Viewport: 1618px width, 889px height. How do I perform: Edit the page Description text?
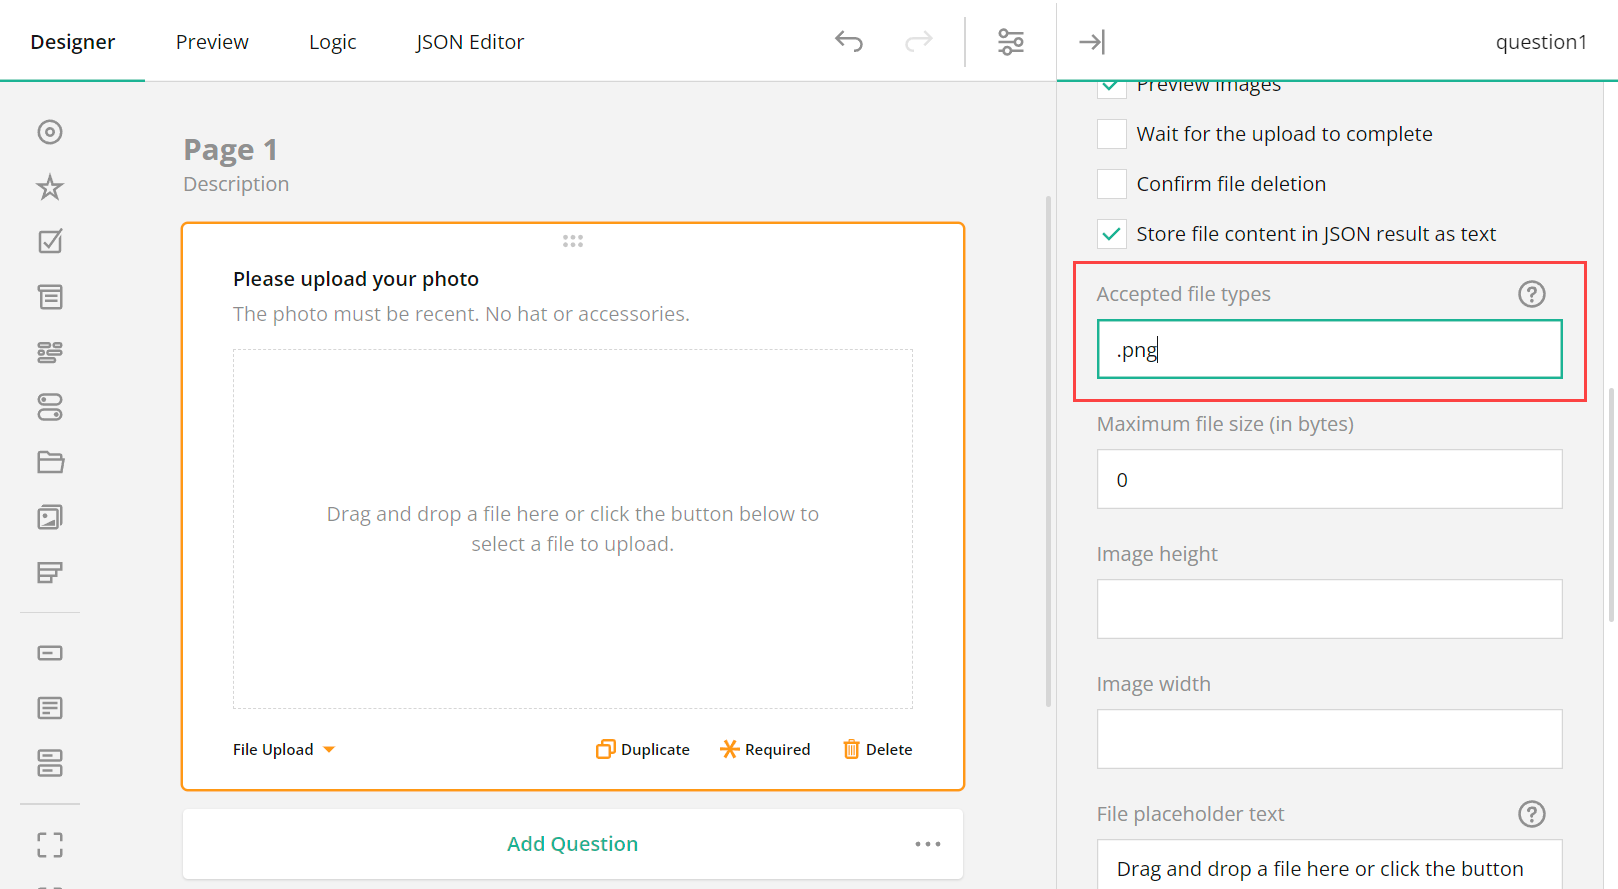pos(236,184)
